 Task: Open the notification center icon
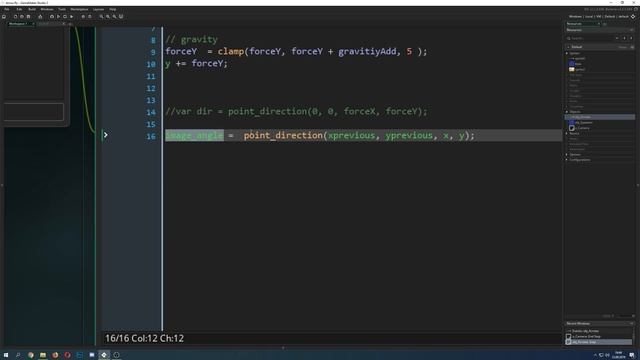click(632, 356)
